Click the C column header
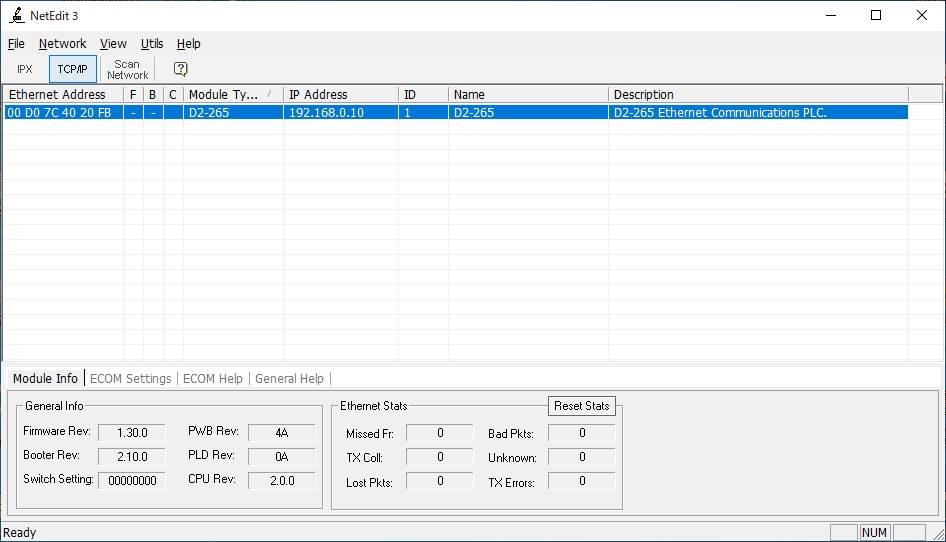This screenshot has height=542, width=946. (173, 95)
